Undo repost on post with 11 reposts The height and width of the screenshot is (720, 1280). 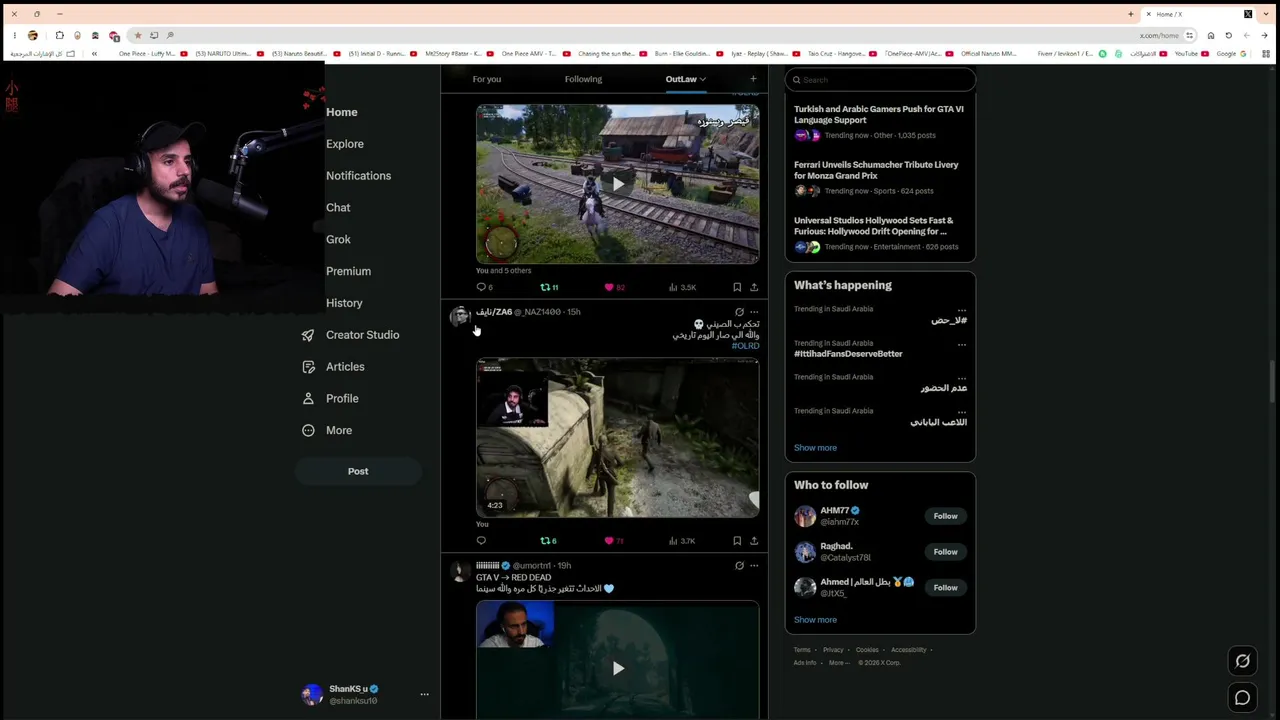click(x=549, y=287)
